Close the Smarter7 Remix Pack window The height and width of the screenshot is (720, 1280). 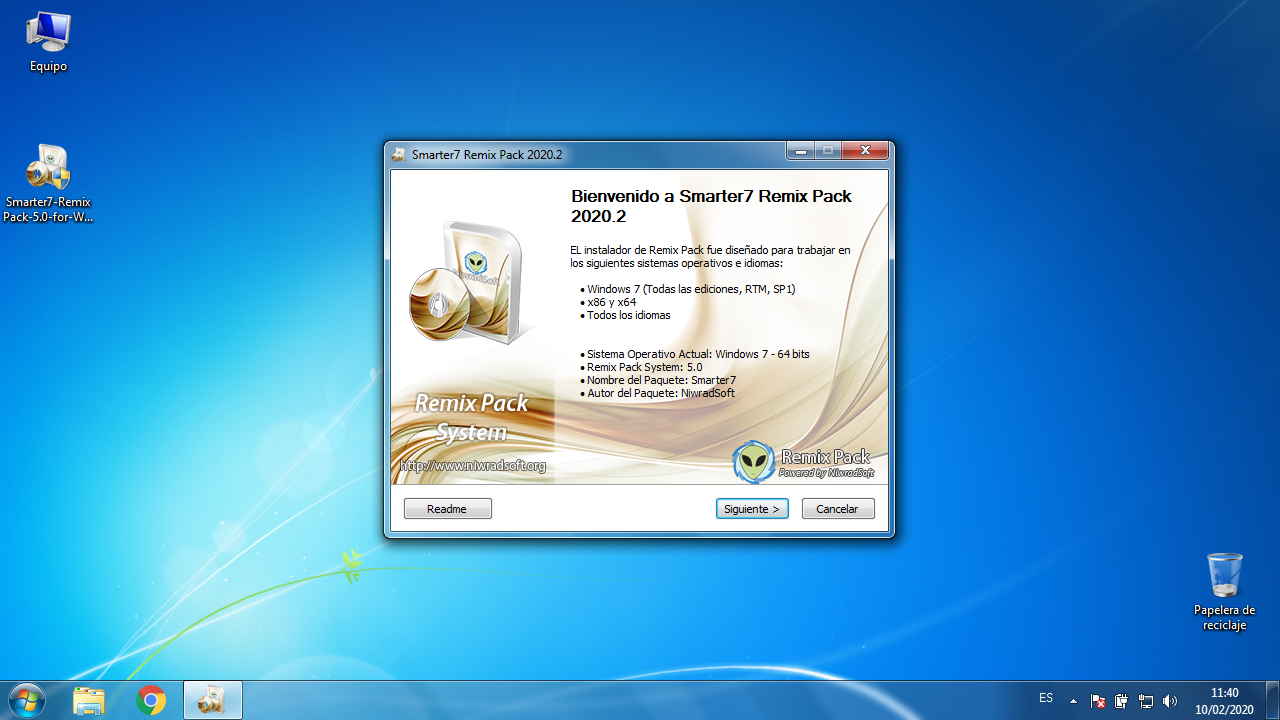[x=865, y=151]
